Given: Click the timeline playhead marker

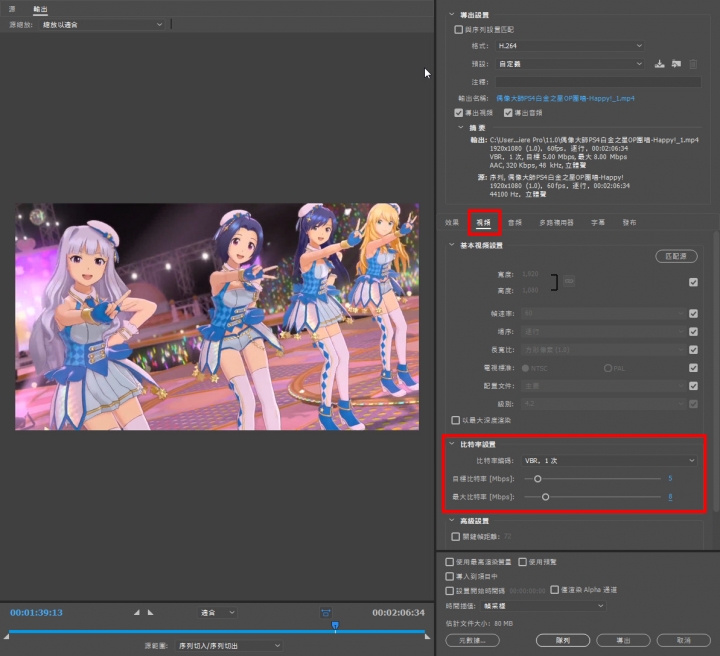Looking at the screenshot, I should [335, 625].
